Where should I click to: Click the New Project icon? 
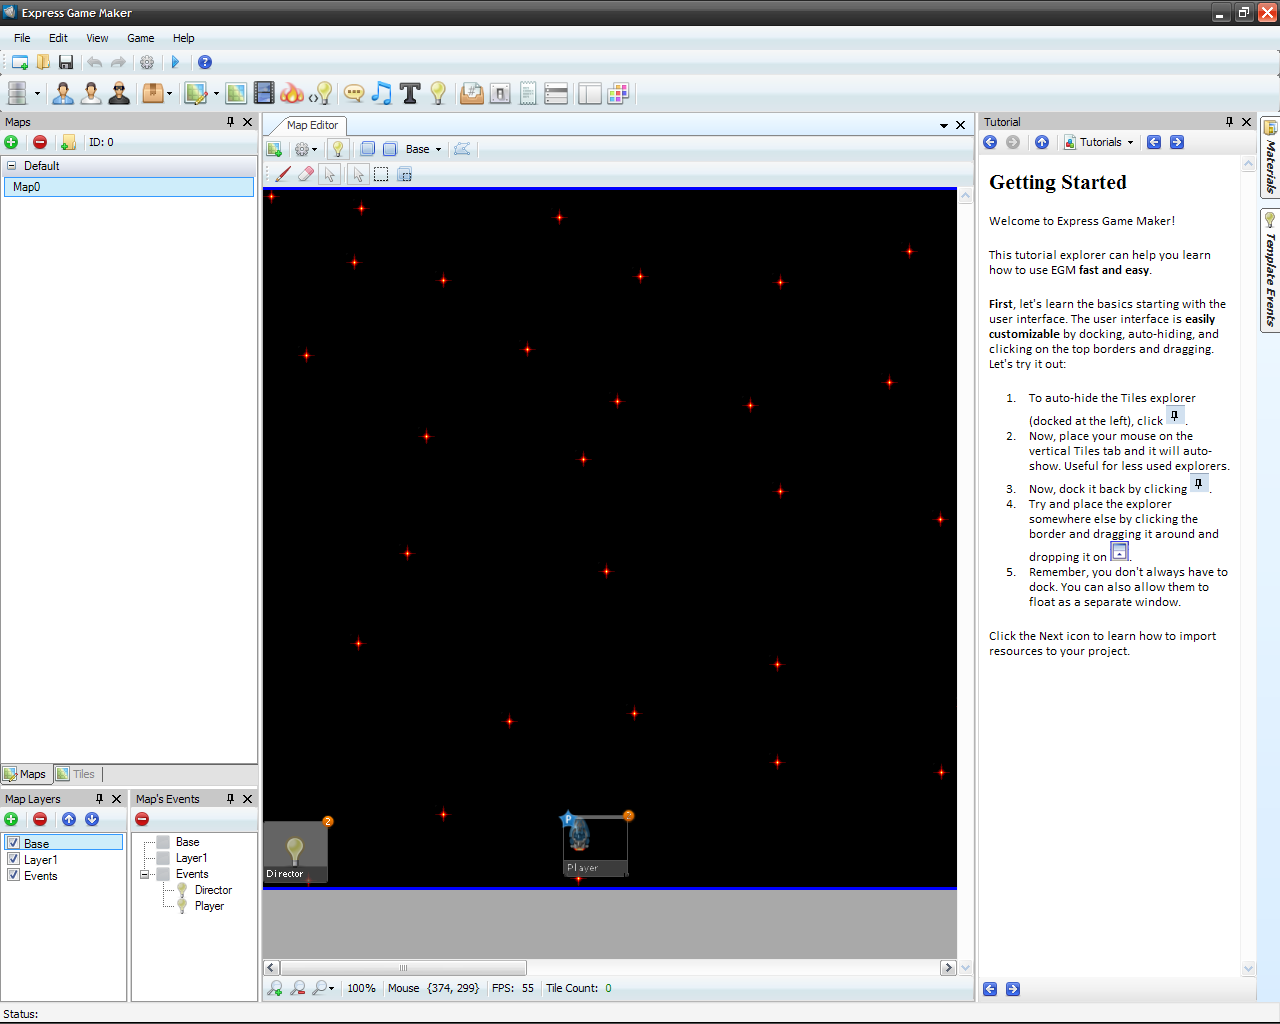pyautogui.click(x=19, y=62)
